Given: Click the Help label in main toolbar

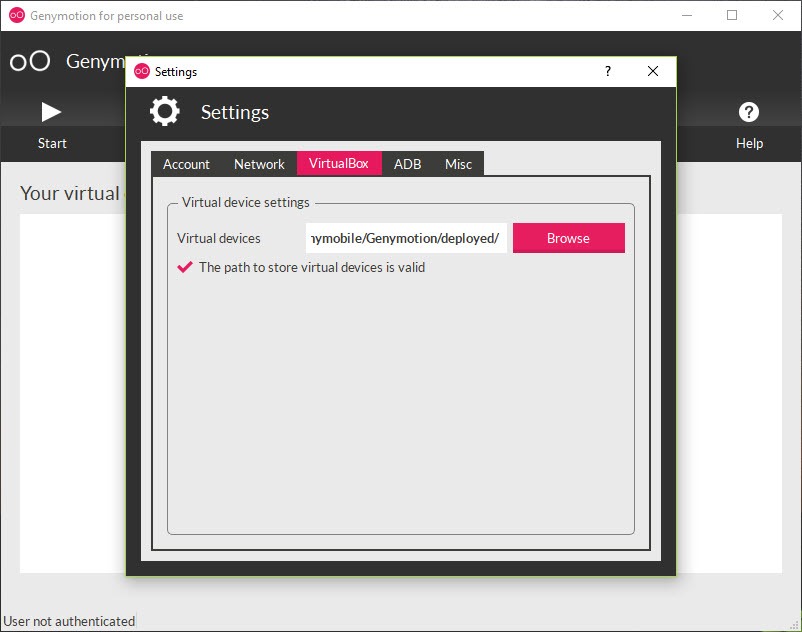Looking at the screenshot, I should pyautogui.click(x=749, y=143).
